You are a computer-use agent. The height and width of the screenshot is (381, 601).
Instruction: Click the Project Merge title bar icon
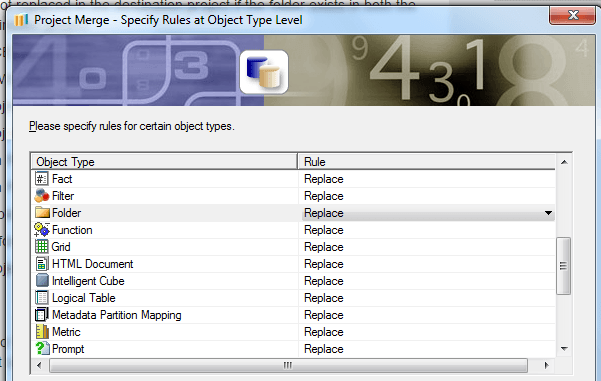21,20
